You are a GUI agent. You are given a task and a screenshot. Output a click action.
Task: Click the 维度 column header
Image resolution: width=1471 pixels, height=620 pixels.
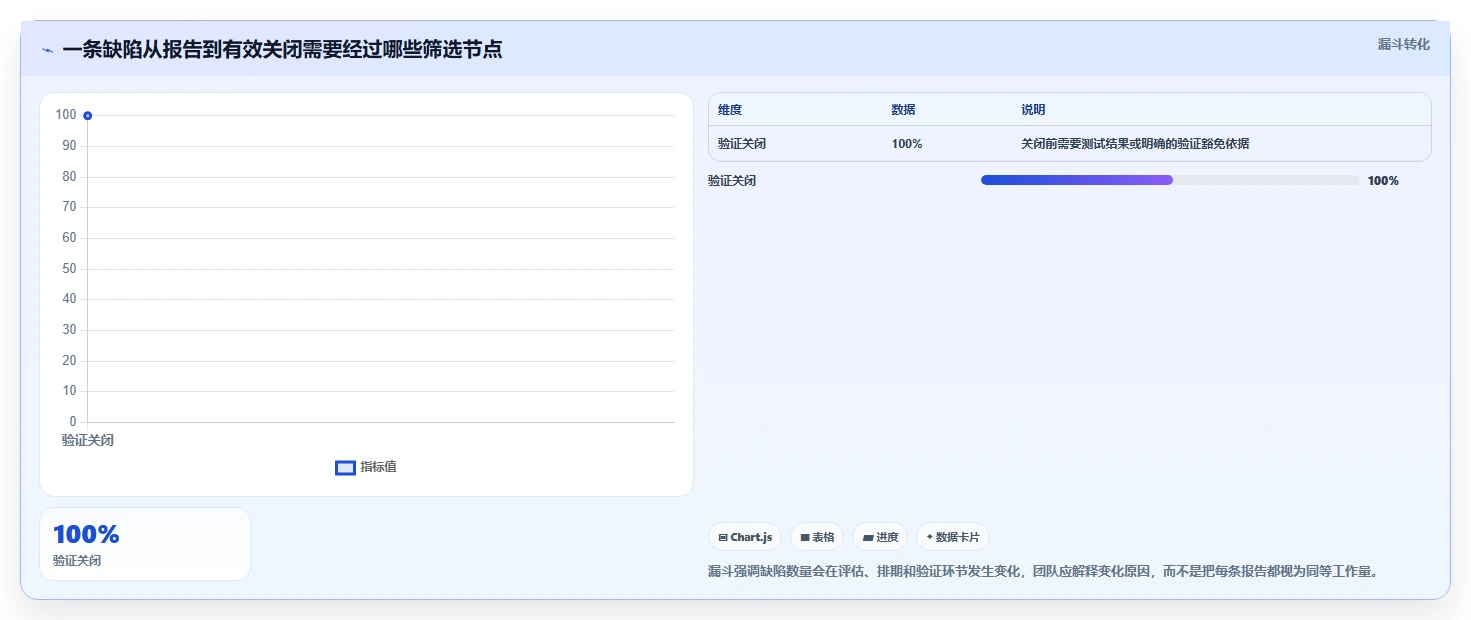(730, 110)
